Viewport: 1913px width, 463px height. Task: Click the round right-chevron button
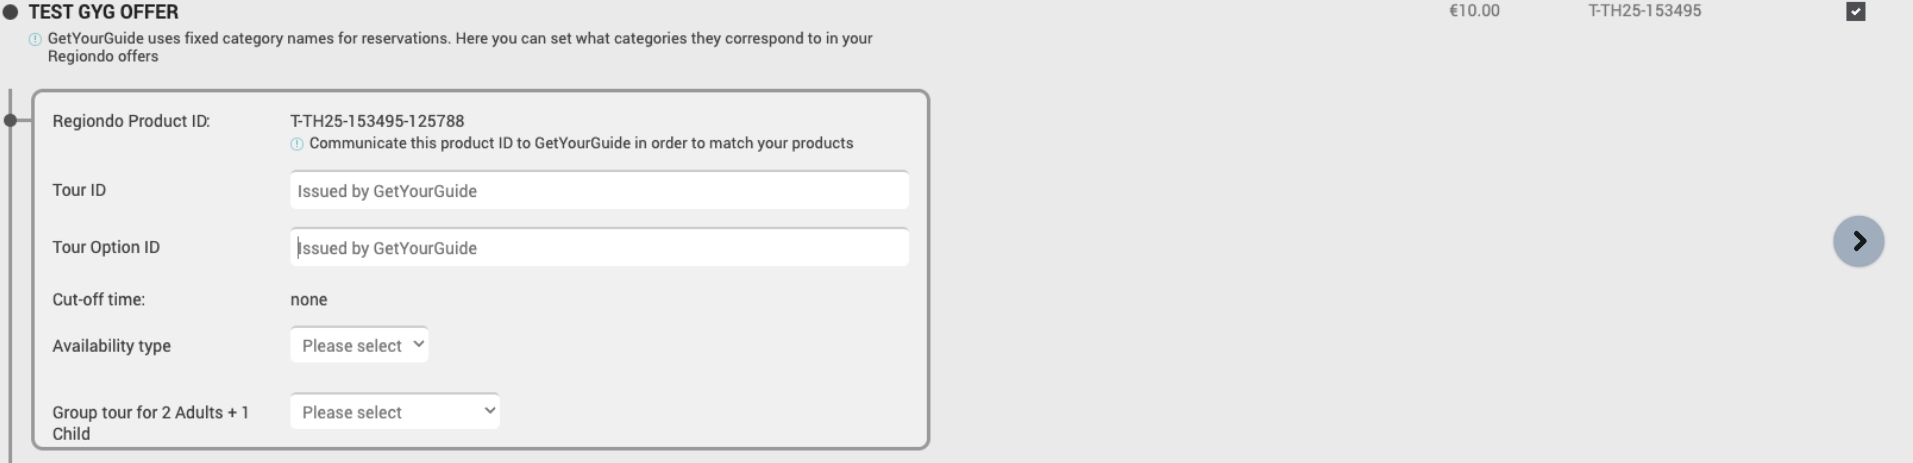click(x=1858, y=241)
